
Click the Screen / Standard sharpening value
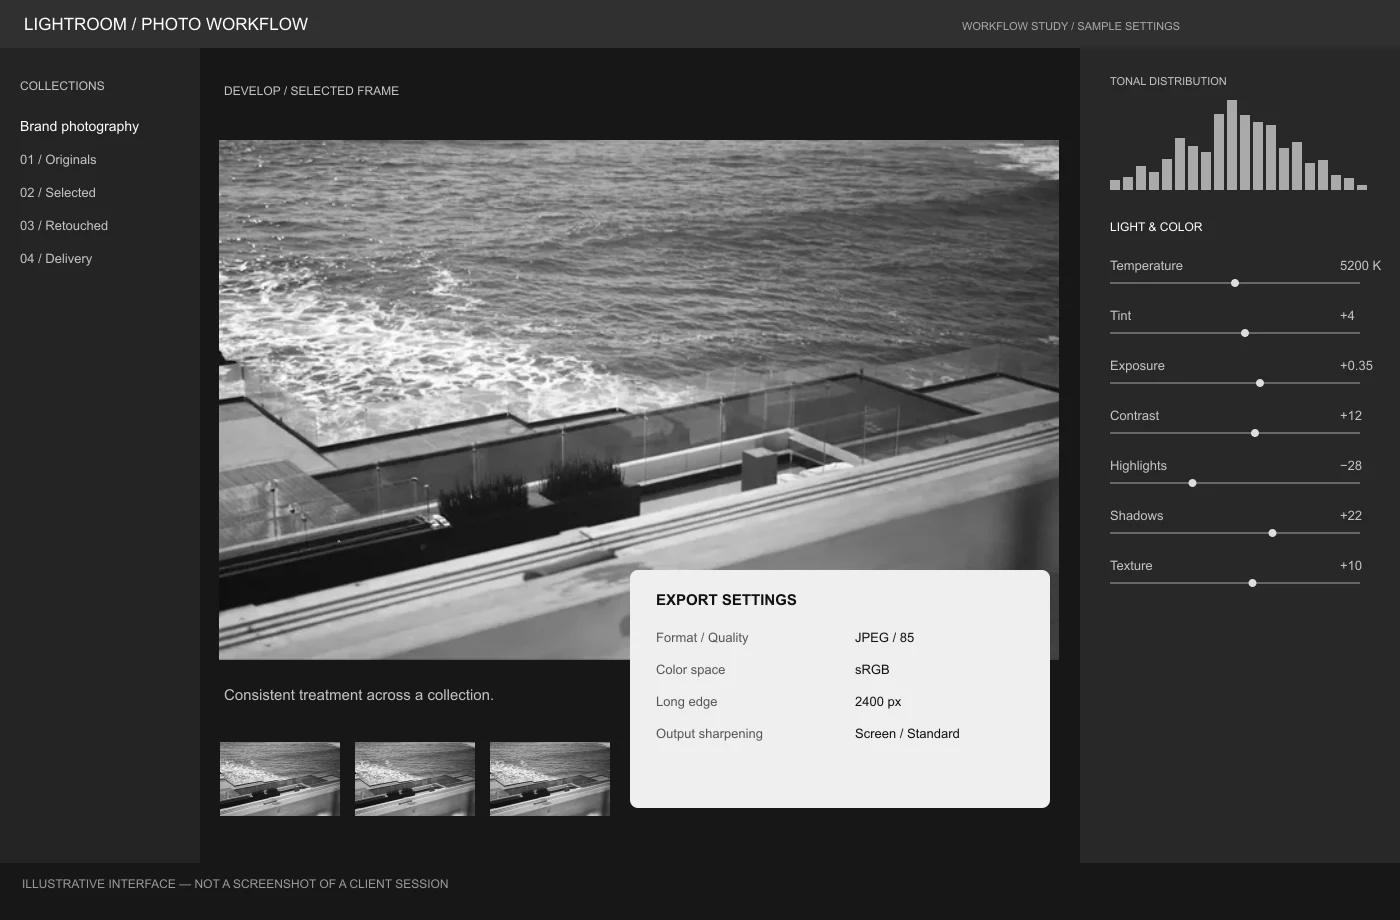coord(907,733)
